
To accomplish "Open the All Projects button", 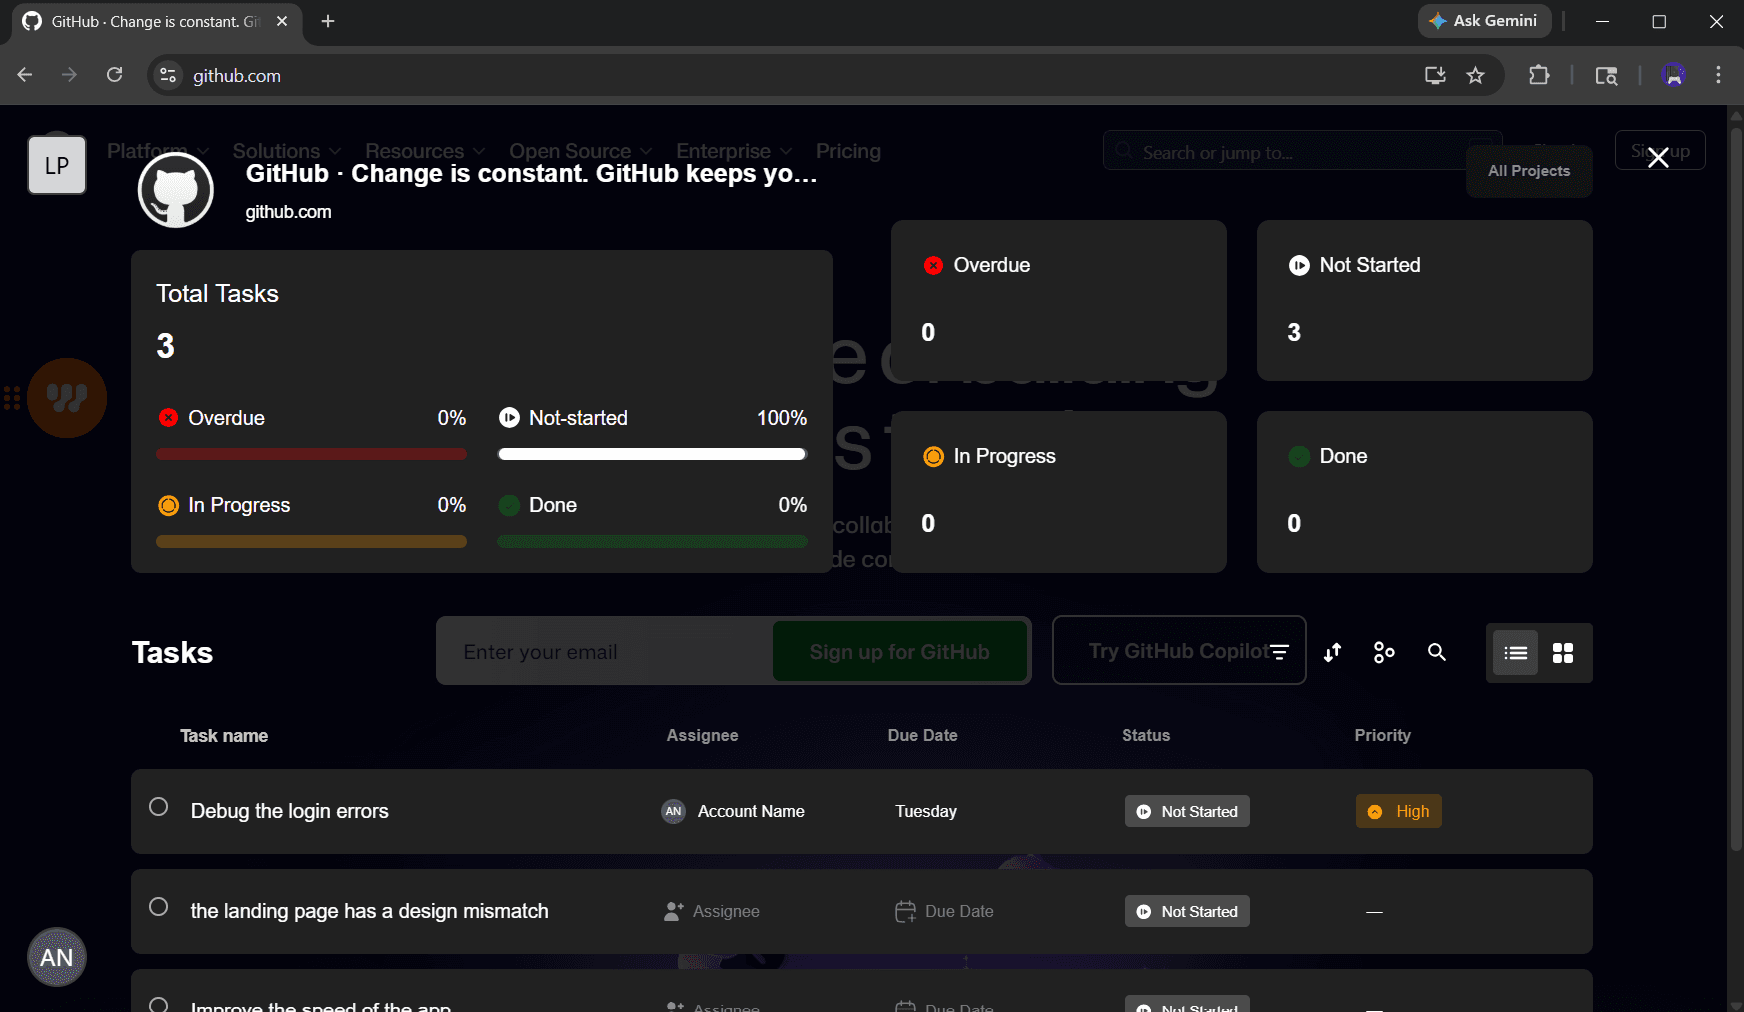I will [1529, 171].
